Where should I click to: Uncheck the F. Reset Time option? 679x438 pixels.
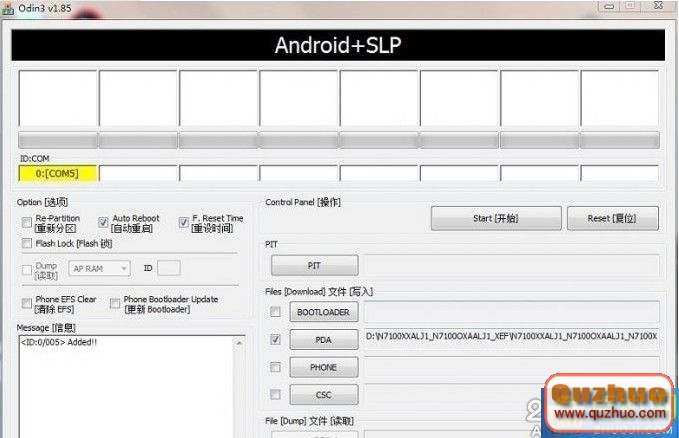(184, 223)
